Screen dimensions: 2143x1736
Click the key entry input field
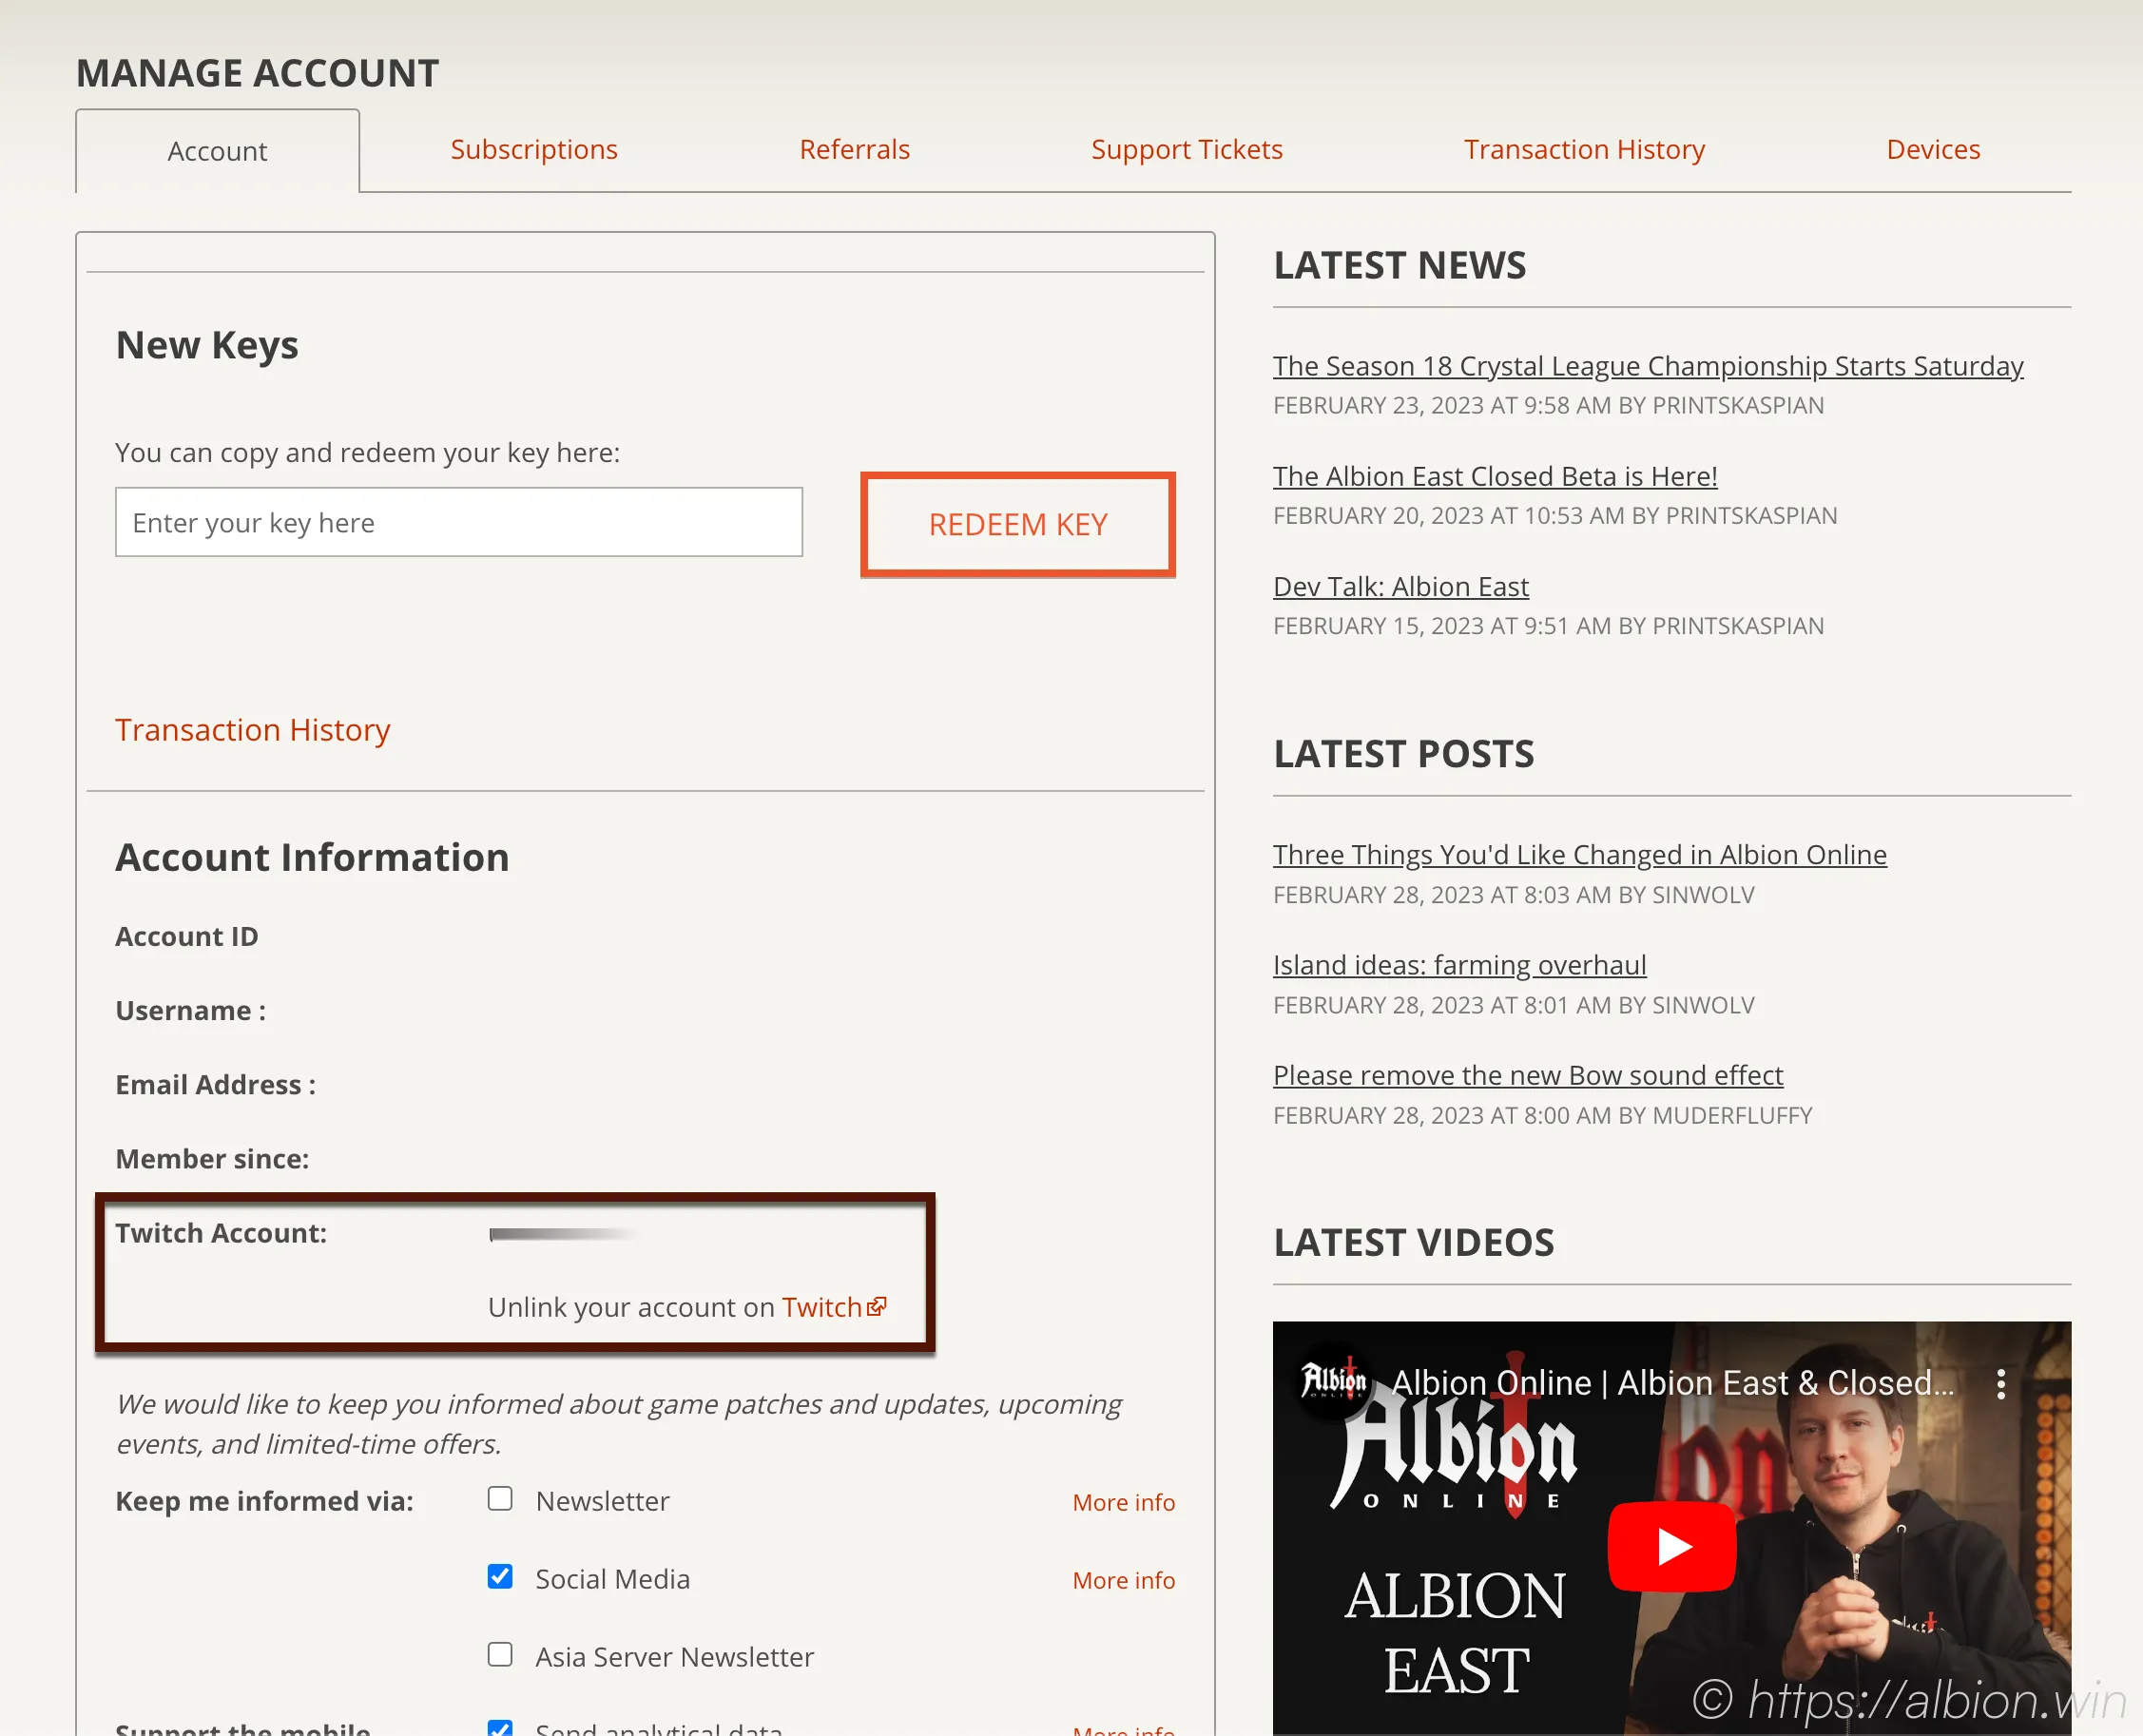coord(459,522)
